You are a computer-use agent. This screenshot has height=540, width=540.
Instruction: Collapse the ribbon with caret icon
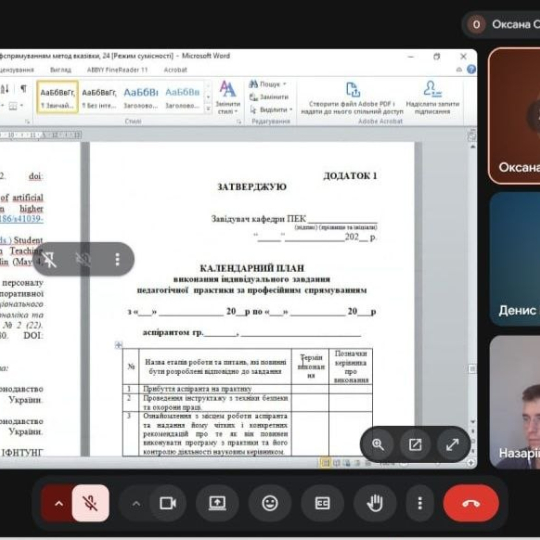click(459, 70)
